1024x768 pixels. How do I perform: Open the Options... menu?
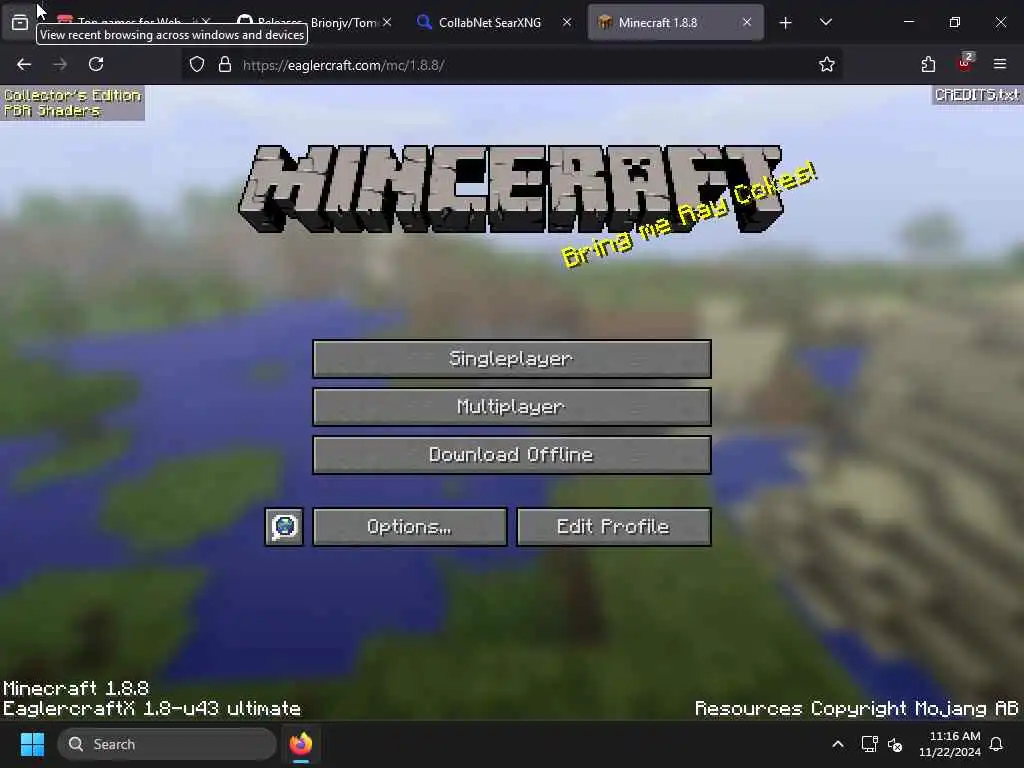(x=409, y=527)
